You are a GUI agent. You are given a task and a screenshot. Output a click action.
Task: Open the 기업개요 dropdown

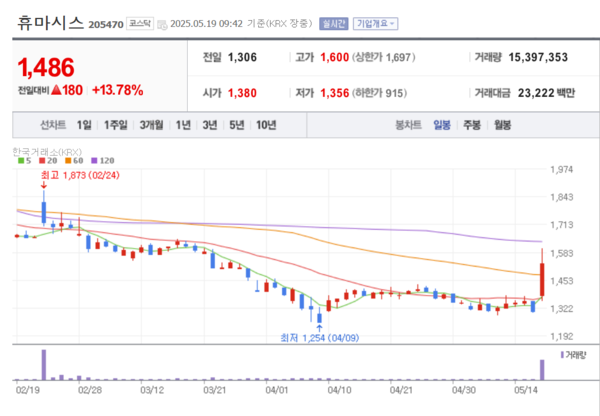(375, 24)
